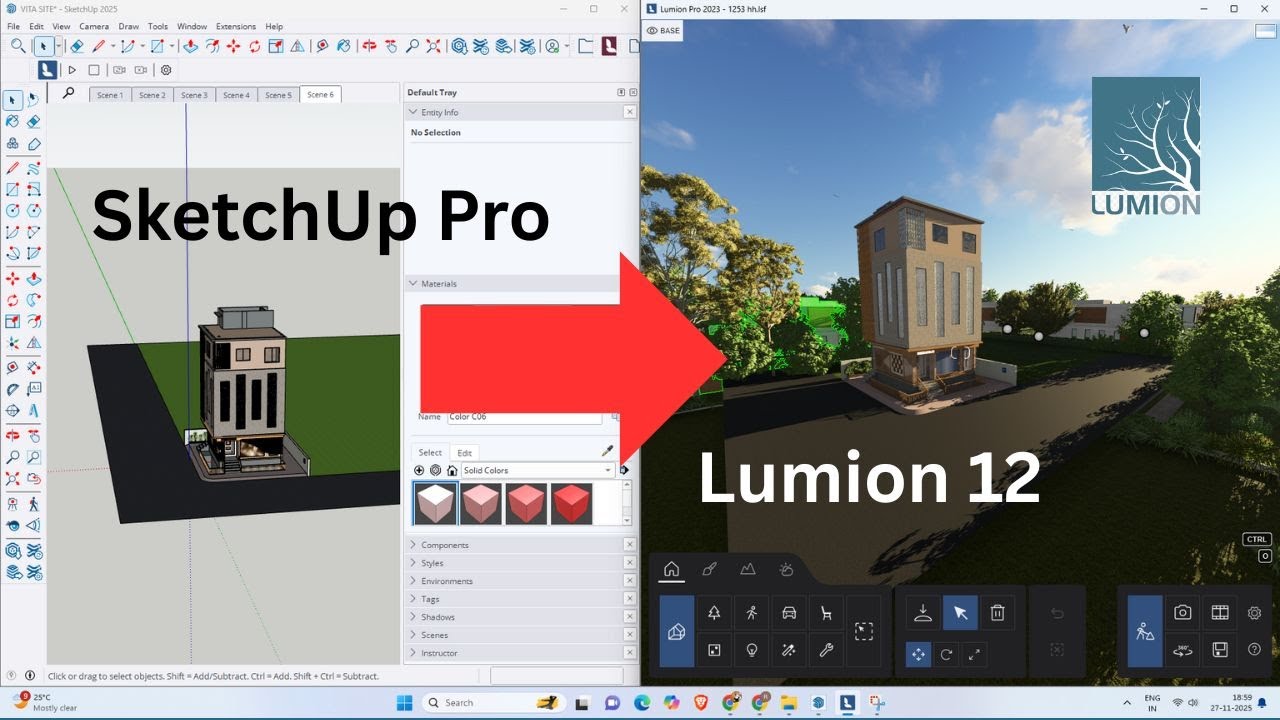Click the search magnifier beside scene tabs

(68, 93)
